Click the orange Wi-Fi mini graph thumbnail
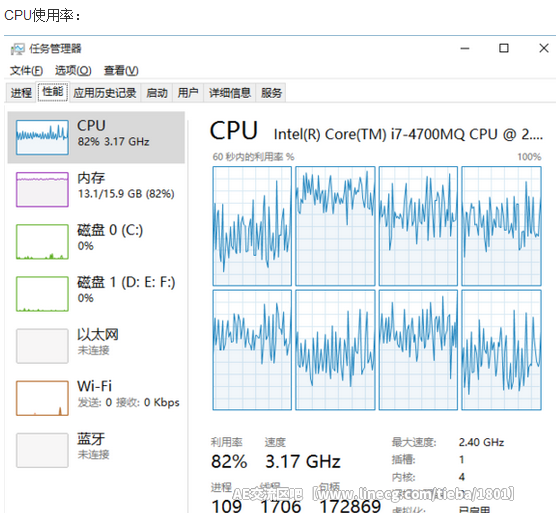 pyautogui.click(x=42, y=398)
